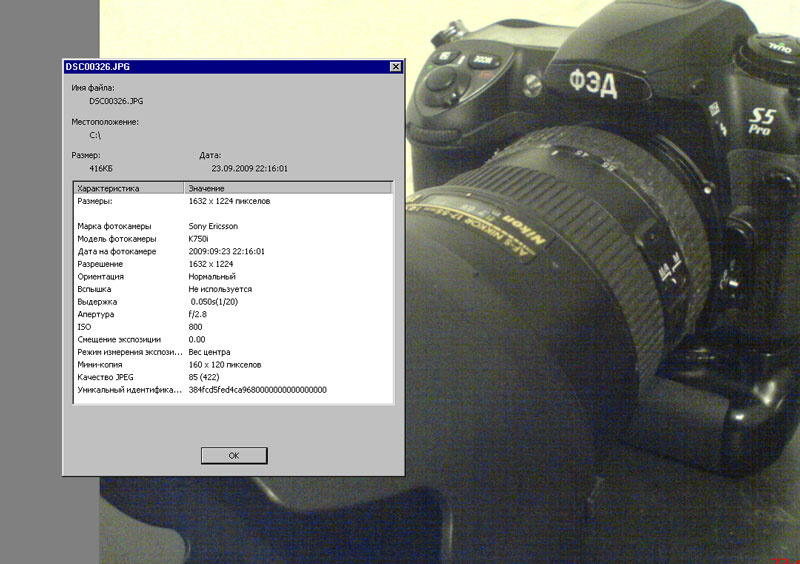Select the Вспышка row label
The height and width of the screenshot is (564, 800).
point(94,289)
